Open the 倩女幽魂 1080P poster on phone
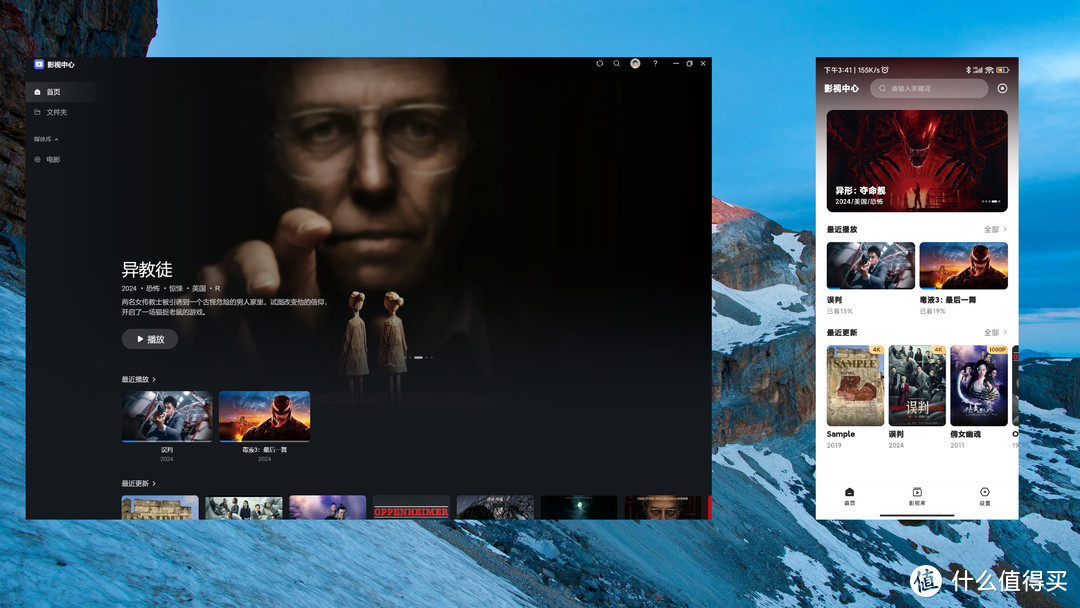Image resolution: width=1080 pixels, height=608 pixels. (979, 386)
